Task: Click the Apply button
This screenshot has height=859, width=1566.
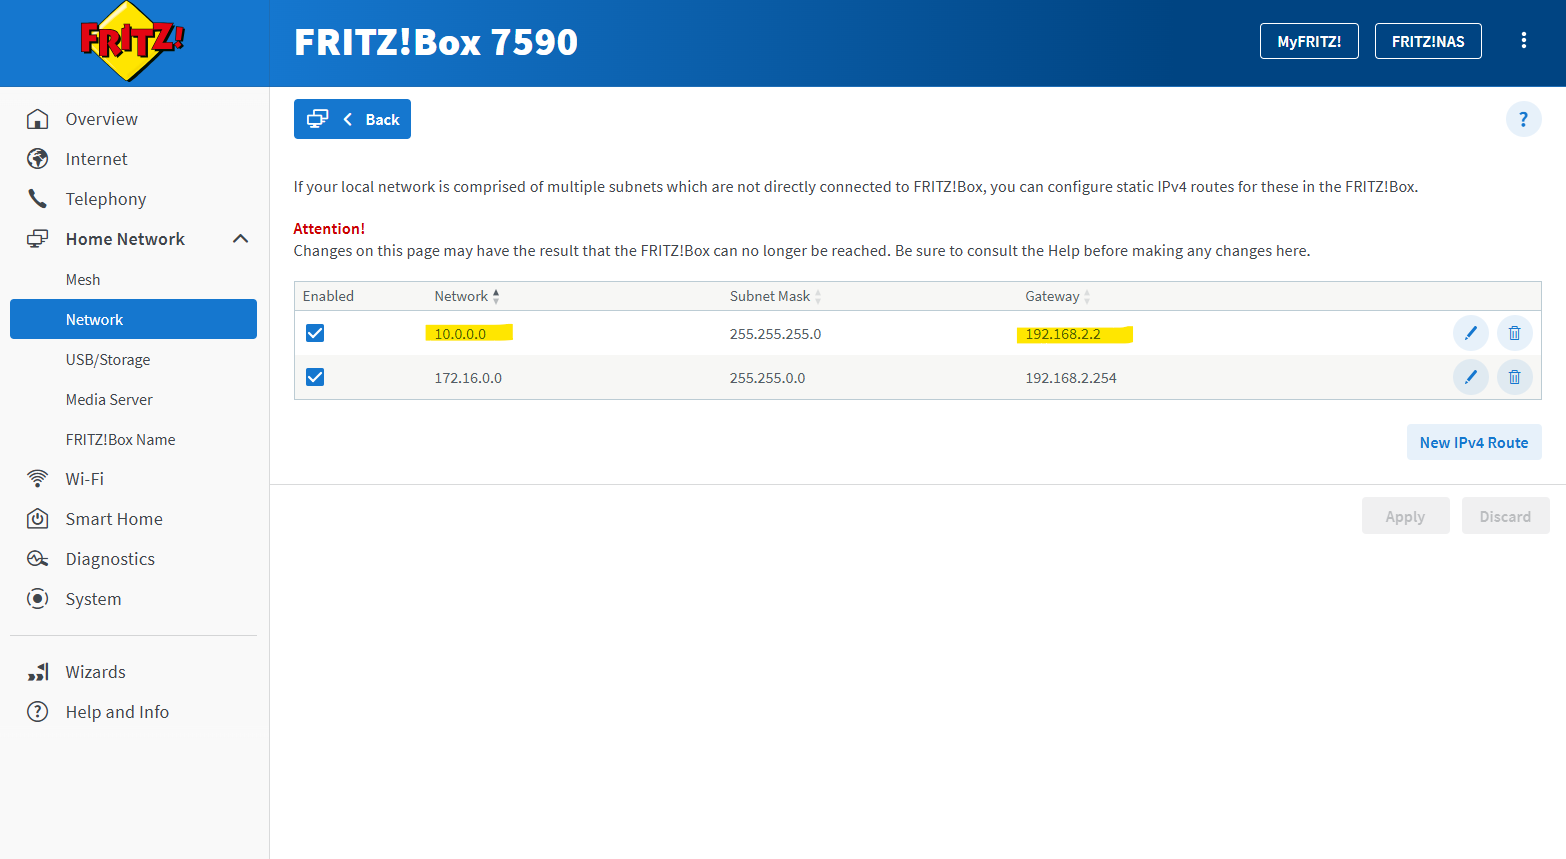Action: click(x=1405, y=516)
